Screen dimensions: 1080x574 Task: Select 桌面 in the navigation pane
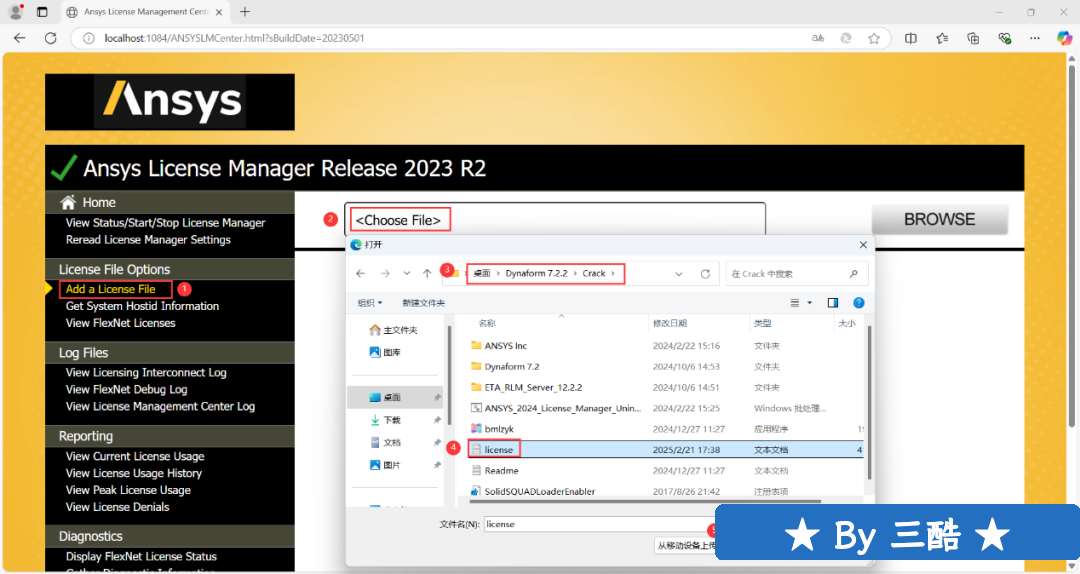[395, 398]
